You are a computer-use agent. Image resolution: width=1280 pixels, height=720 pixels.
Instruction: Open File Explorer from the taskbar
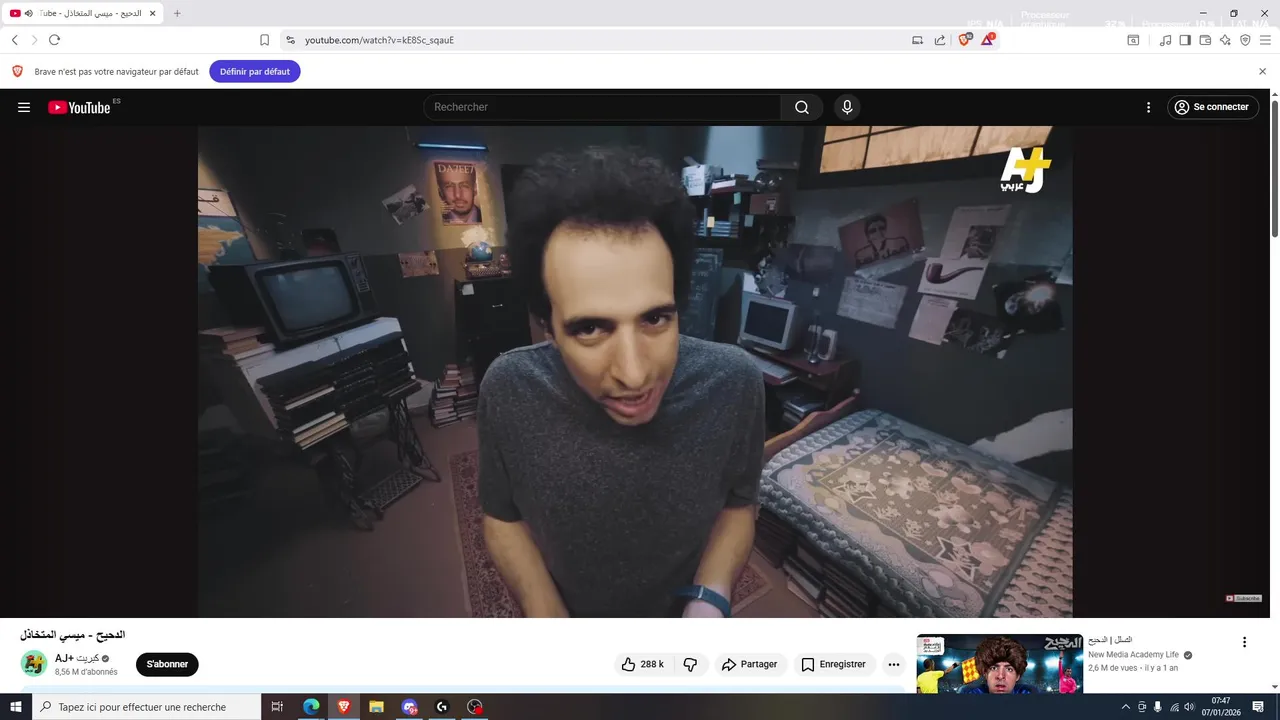(x=377, y=707)
